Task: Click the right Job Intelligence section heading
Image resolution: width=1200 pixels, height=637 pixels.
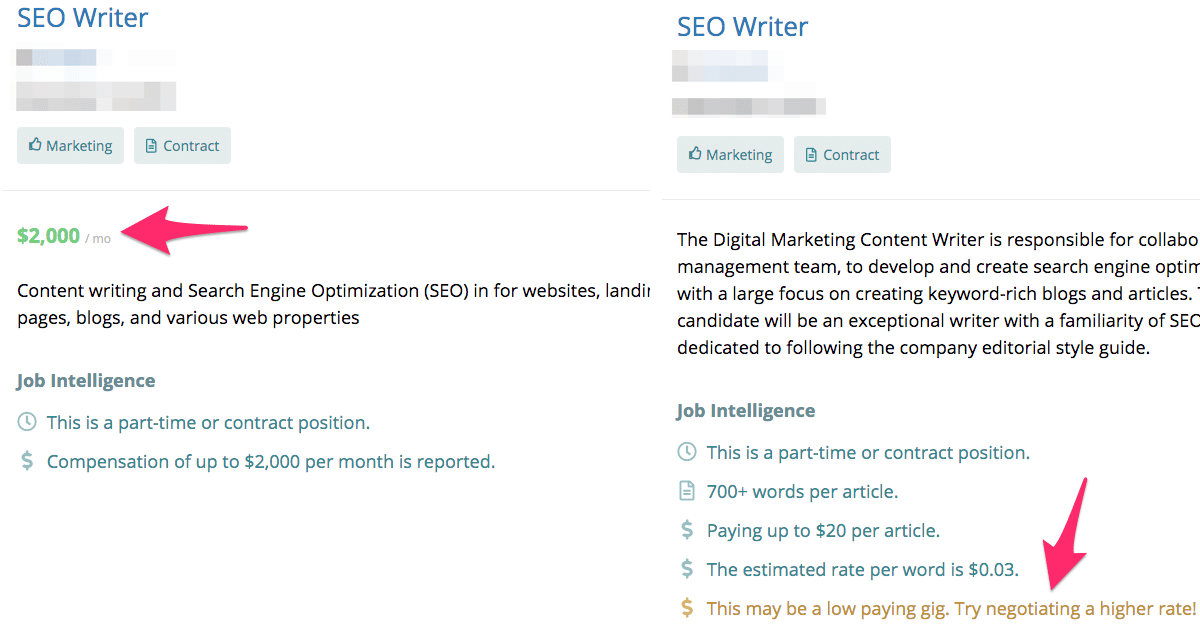Action: [745, 410]
